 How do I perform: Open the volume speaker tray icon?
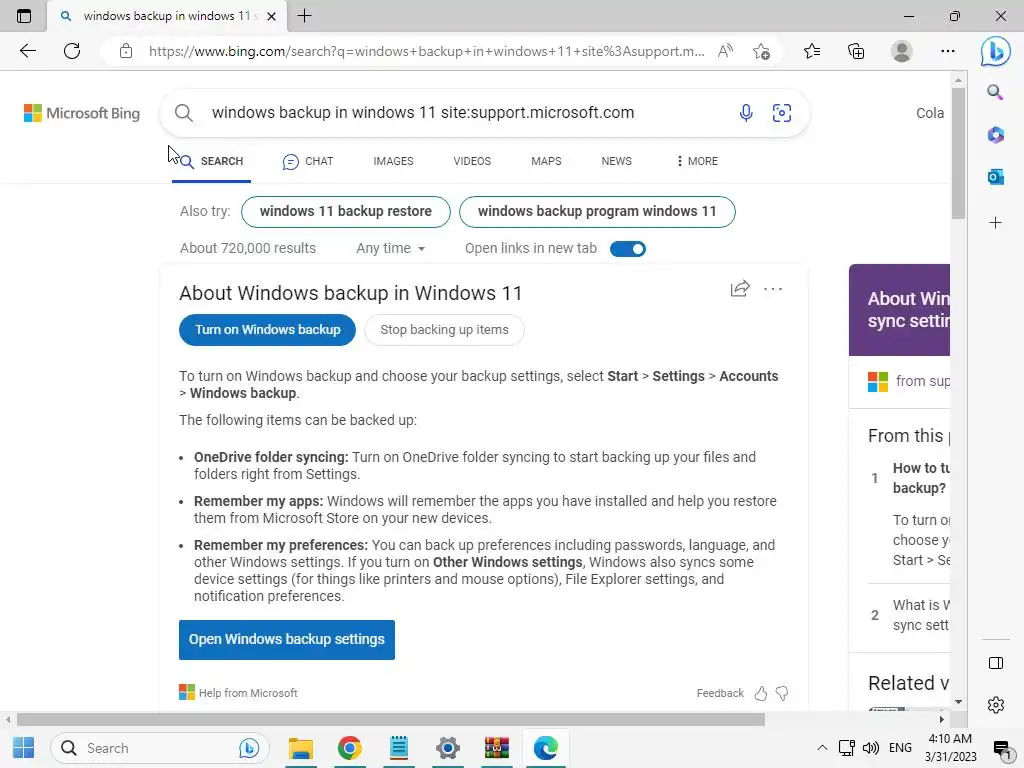tap(870, 748)
